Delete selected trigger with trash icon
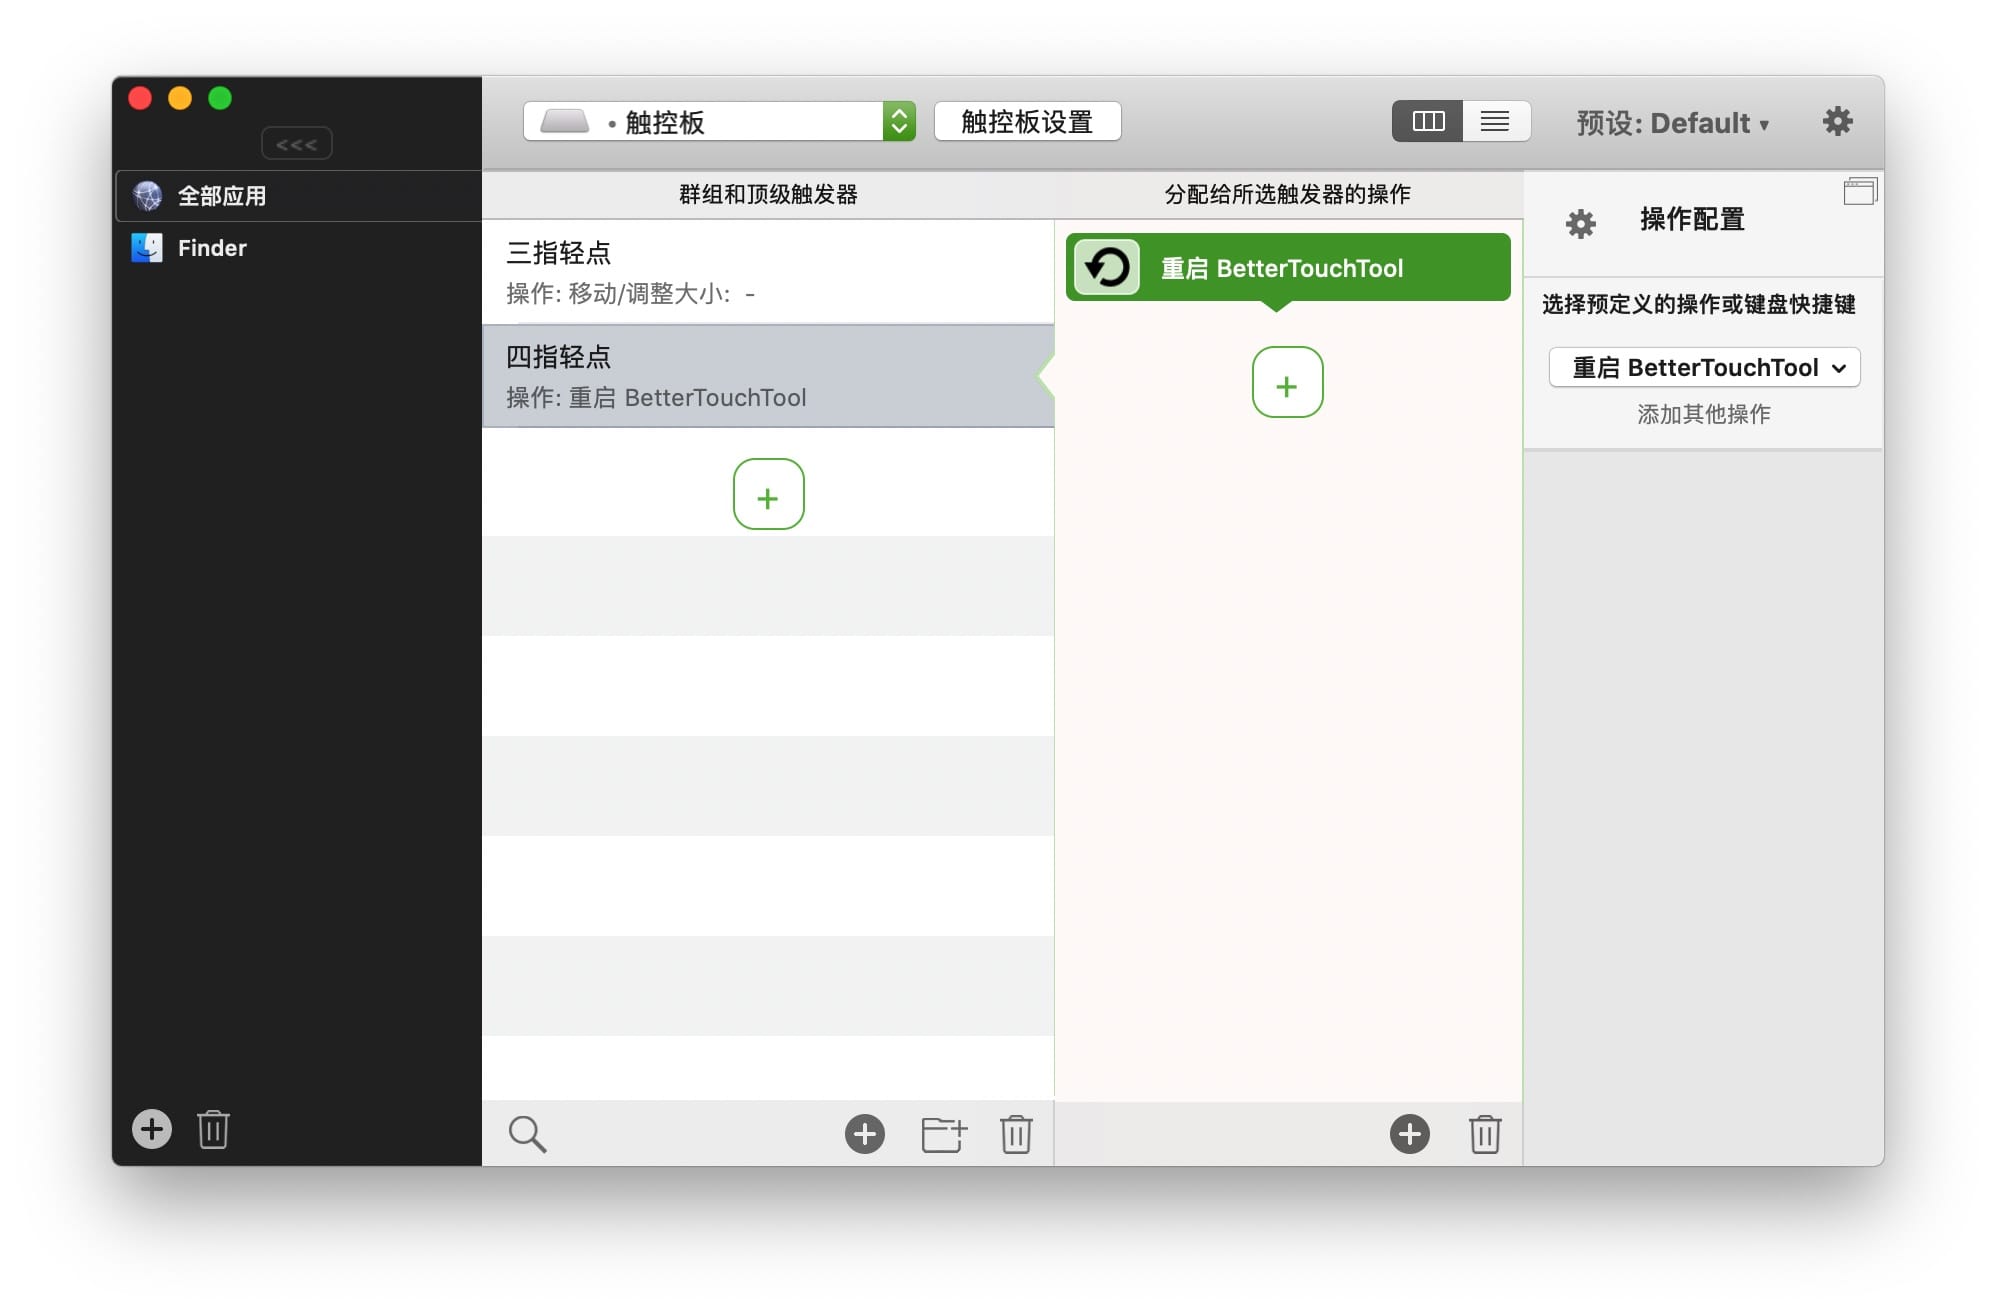Viewport: 1996px width, 1314px height. pyautogui.click(x=1016, y=1134)
